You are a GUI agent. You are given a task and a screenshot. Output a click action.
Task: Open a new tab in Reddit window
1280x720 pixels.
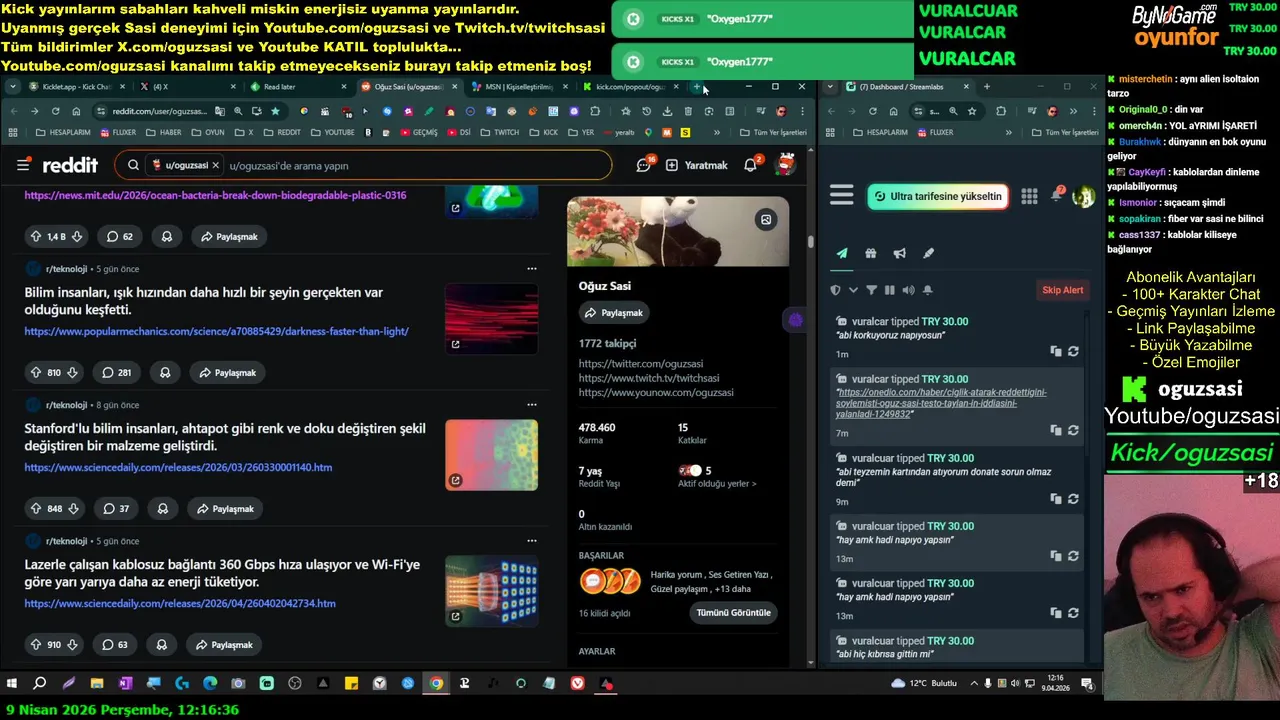click(697, 87)
